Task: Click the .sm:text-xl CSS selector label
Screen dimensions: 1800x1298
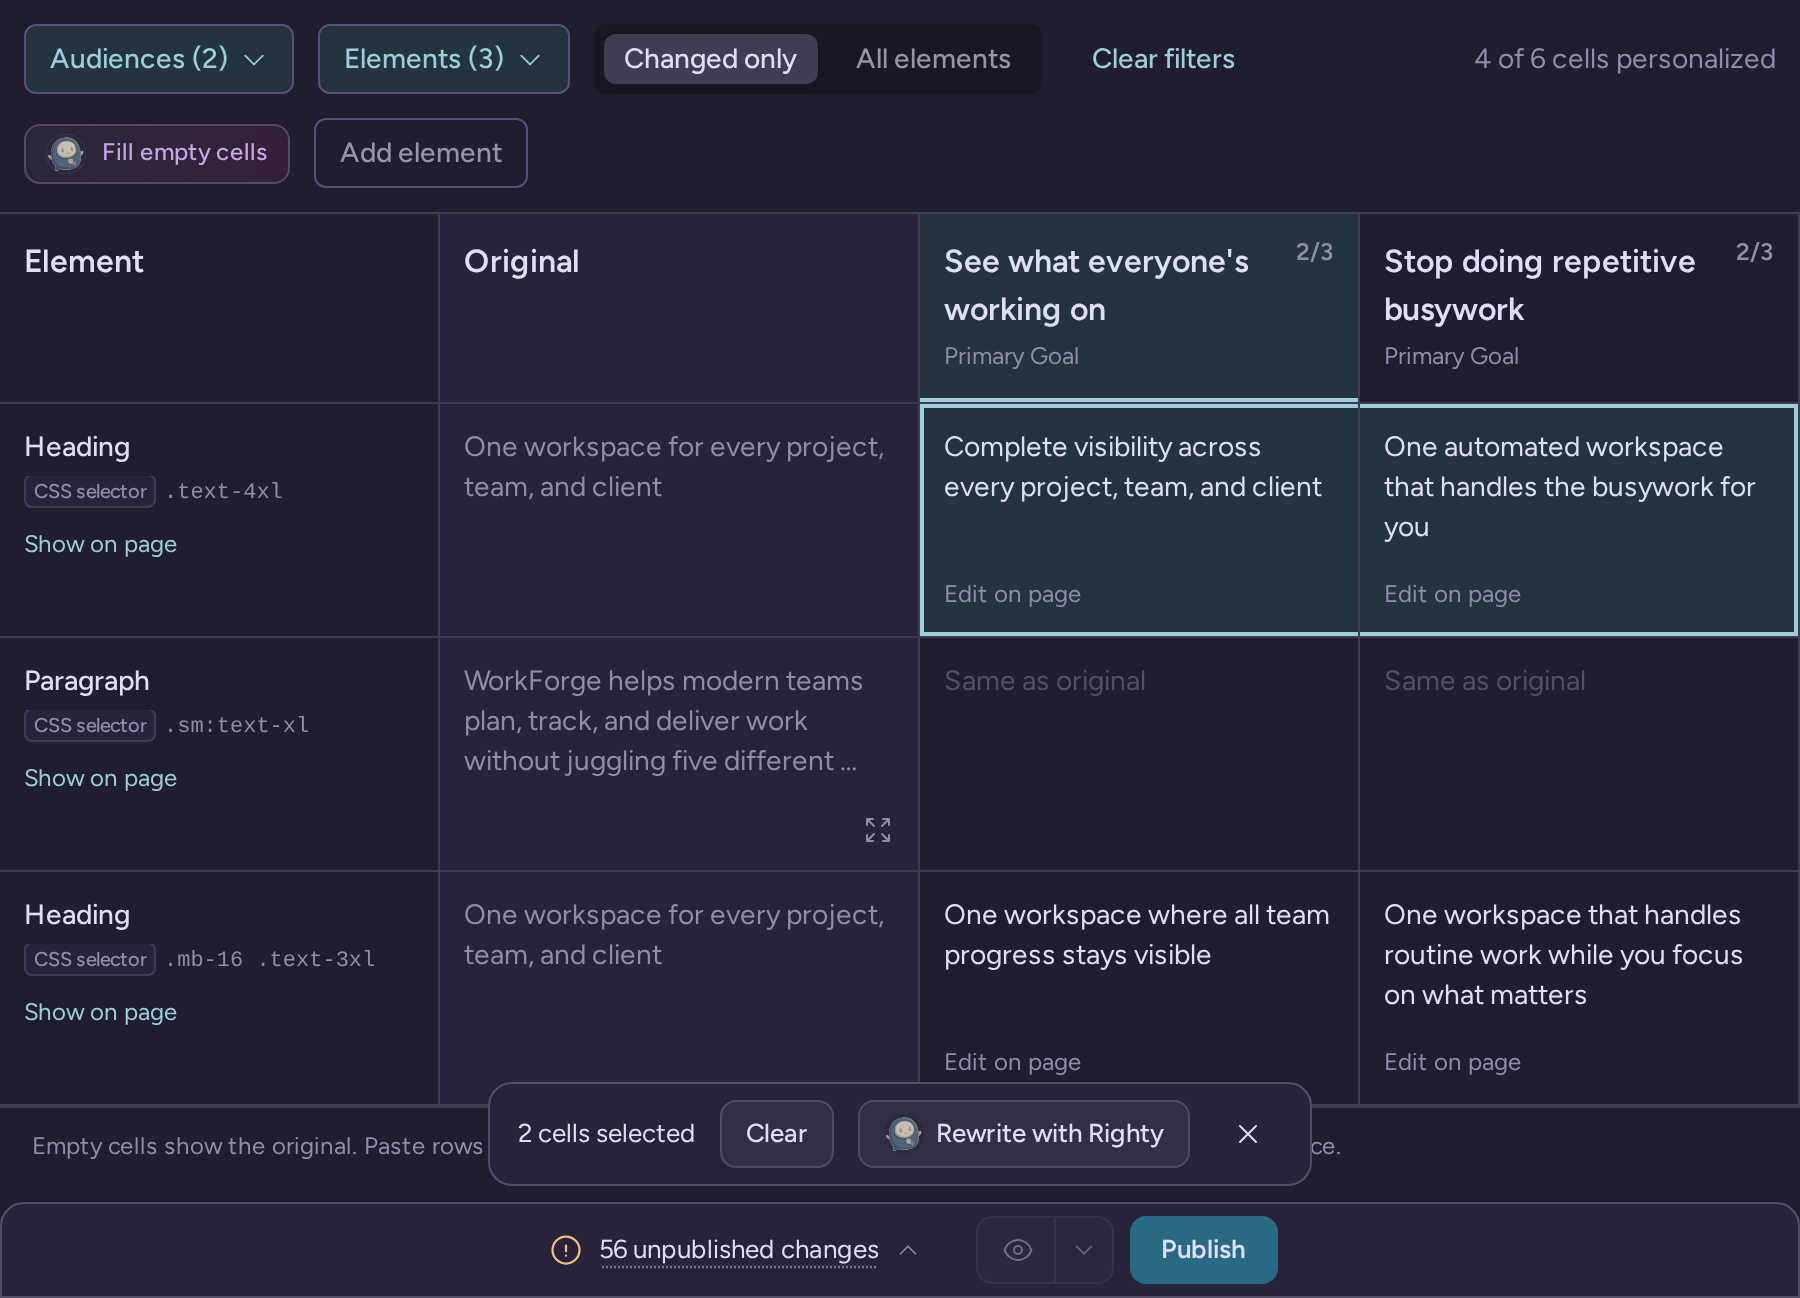Action: coord(237,725)
